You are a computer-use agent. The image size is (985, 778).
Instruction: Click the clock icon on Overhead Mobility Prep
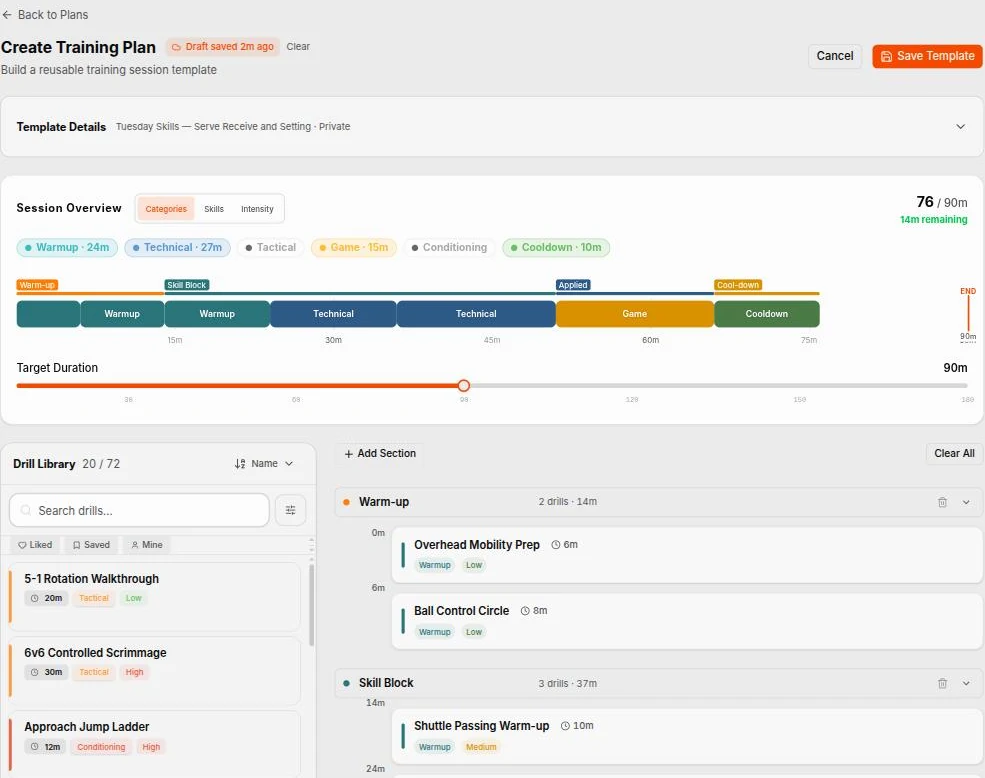(555, 545)
